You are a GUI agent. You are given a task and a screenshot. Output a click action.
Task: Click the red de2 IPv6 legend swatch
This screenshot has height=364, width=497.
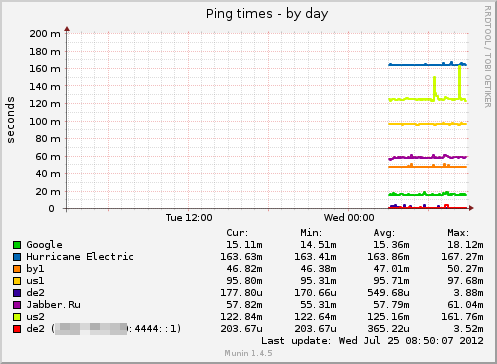click(x=17, y=329)
